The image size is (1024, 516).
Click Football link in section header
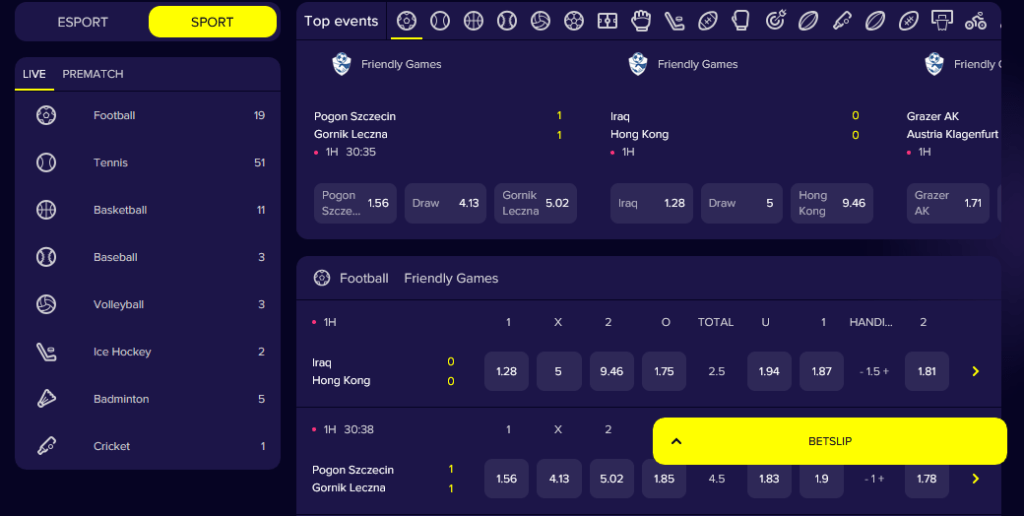coord(364,278)
